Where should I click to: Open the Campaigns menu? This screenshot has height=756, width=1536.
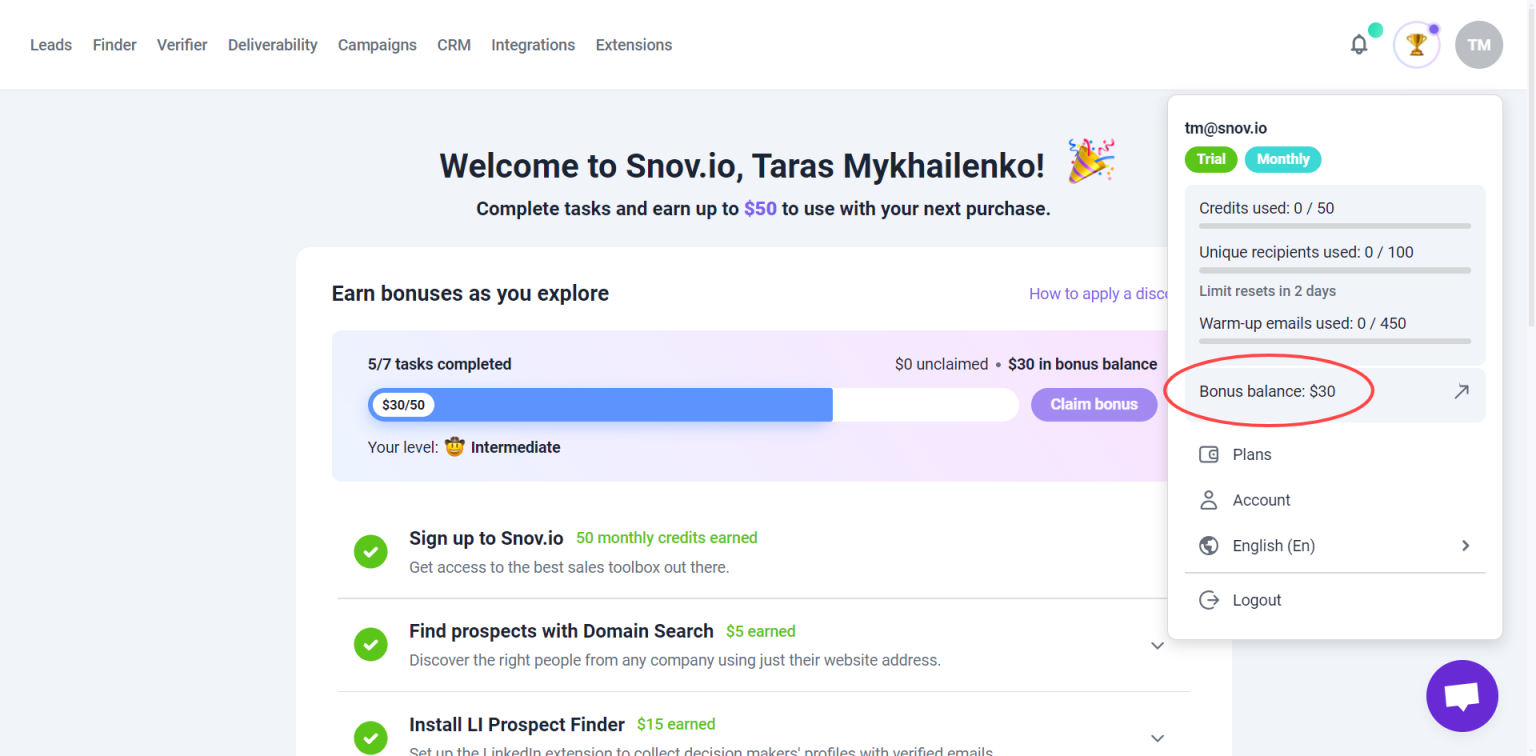[x=377, y=45]
